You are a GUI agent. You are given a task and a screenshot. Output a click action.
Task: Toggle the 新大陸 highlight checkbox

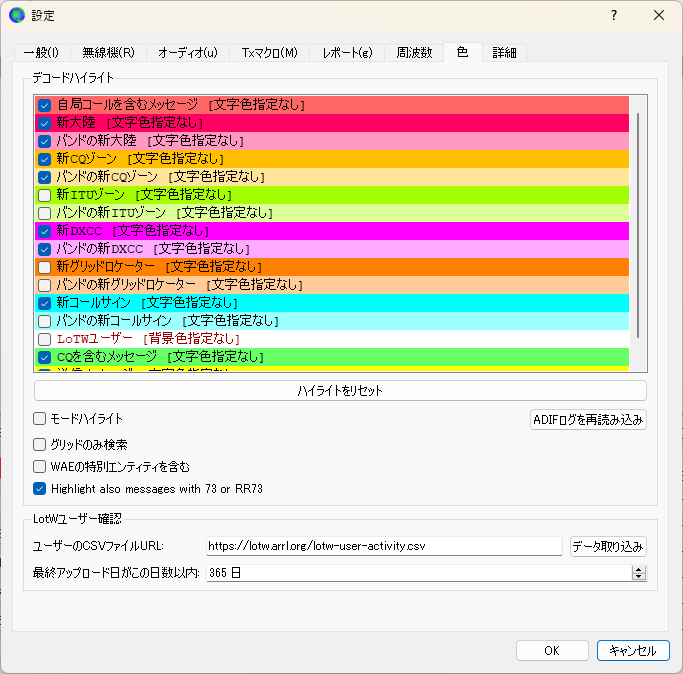(44, 123)
